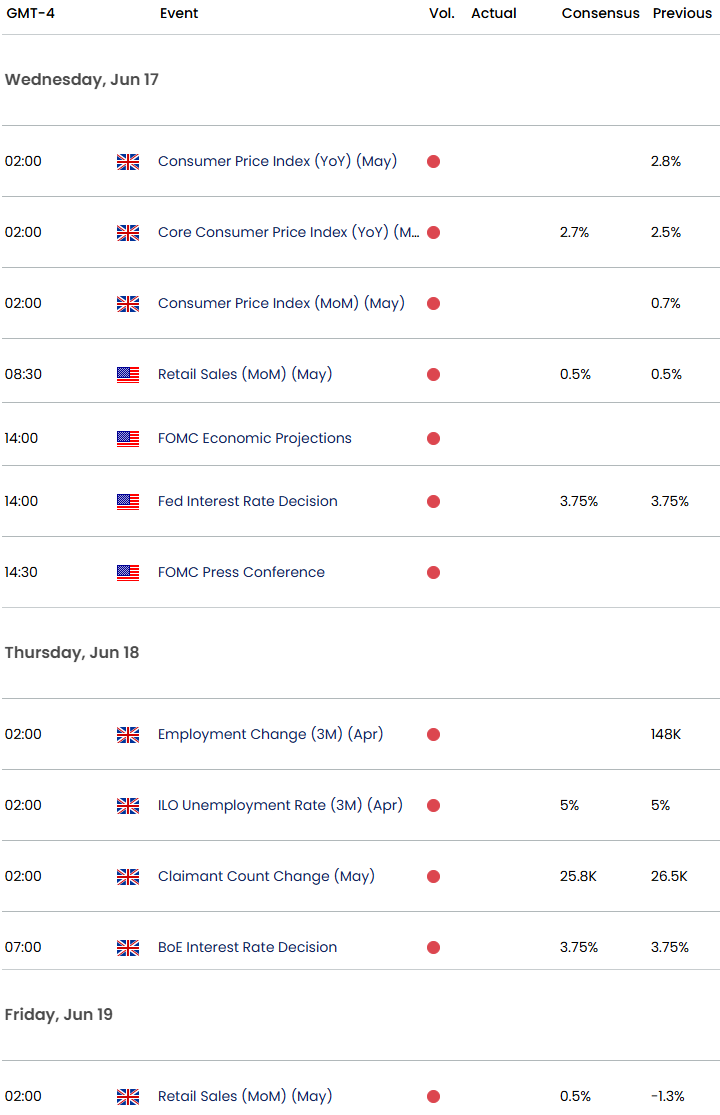
Task: Click US flag beside Retail Sales (MoM) Jun 17
Action: (x=128, y=375)
